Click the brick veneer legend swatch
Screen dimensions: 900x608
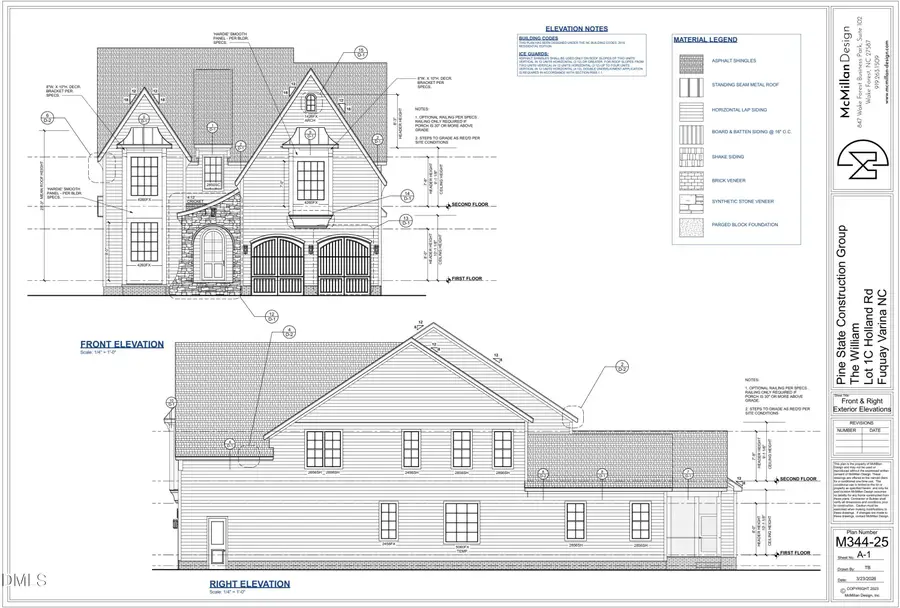pos(691,181)
